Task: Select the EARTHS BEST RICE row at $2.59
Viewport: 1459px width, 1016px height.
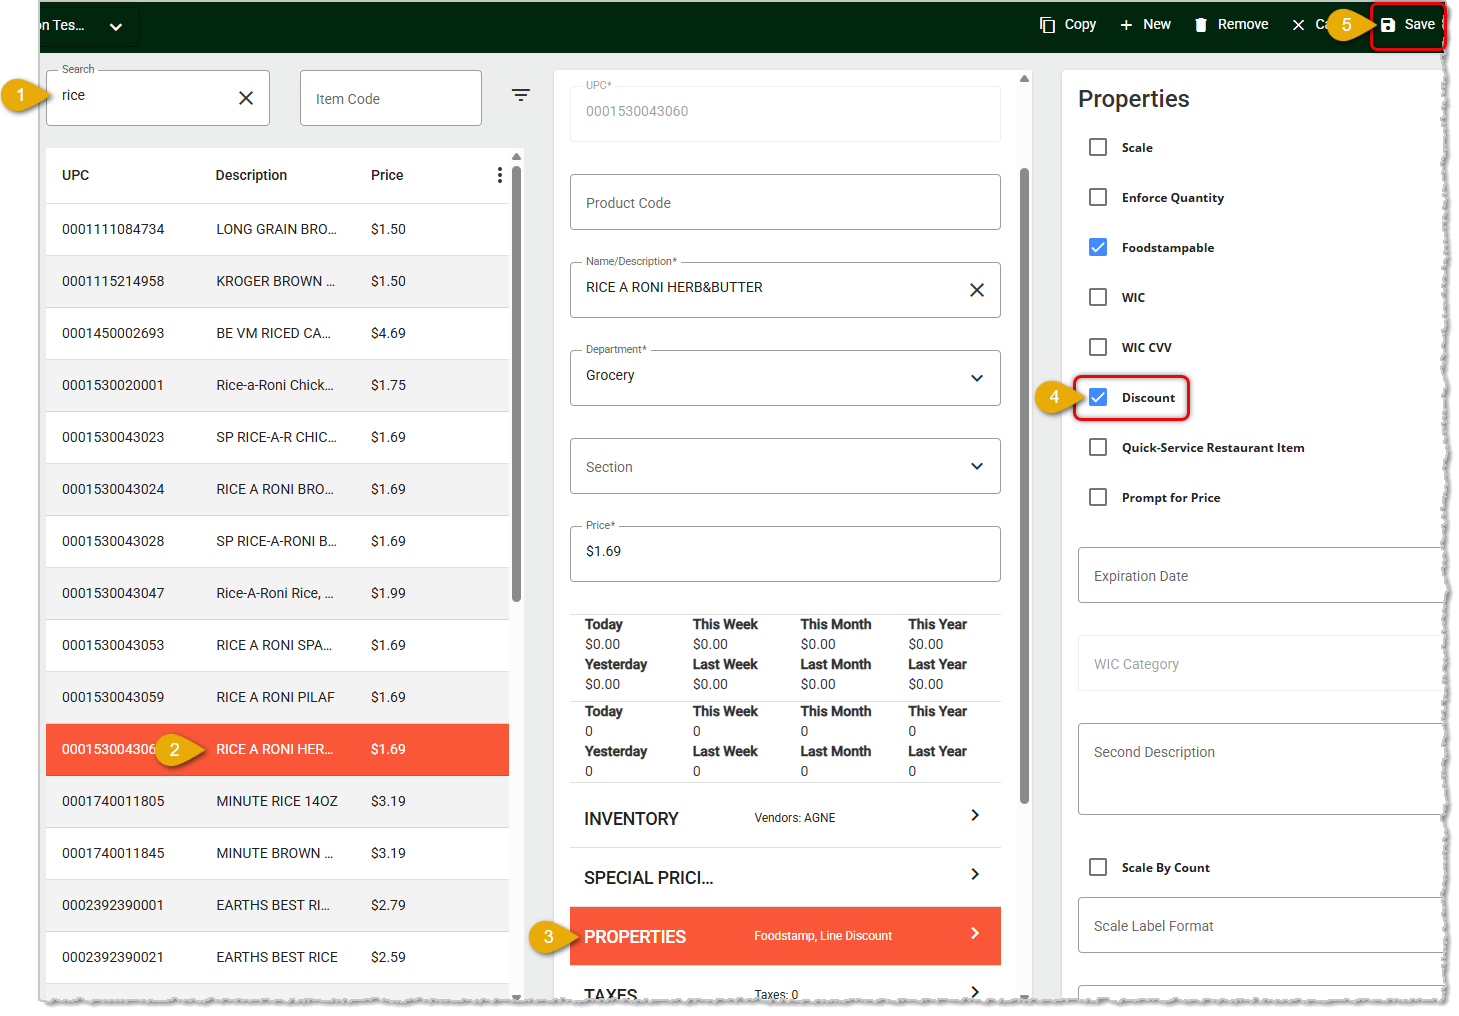Action: click(x=277, y=957)
